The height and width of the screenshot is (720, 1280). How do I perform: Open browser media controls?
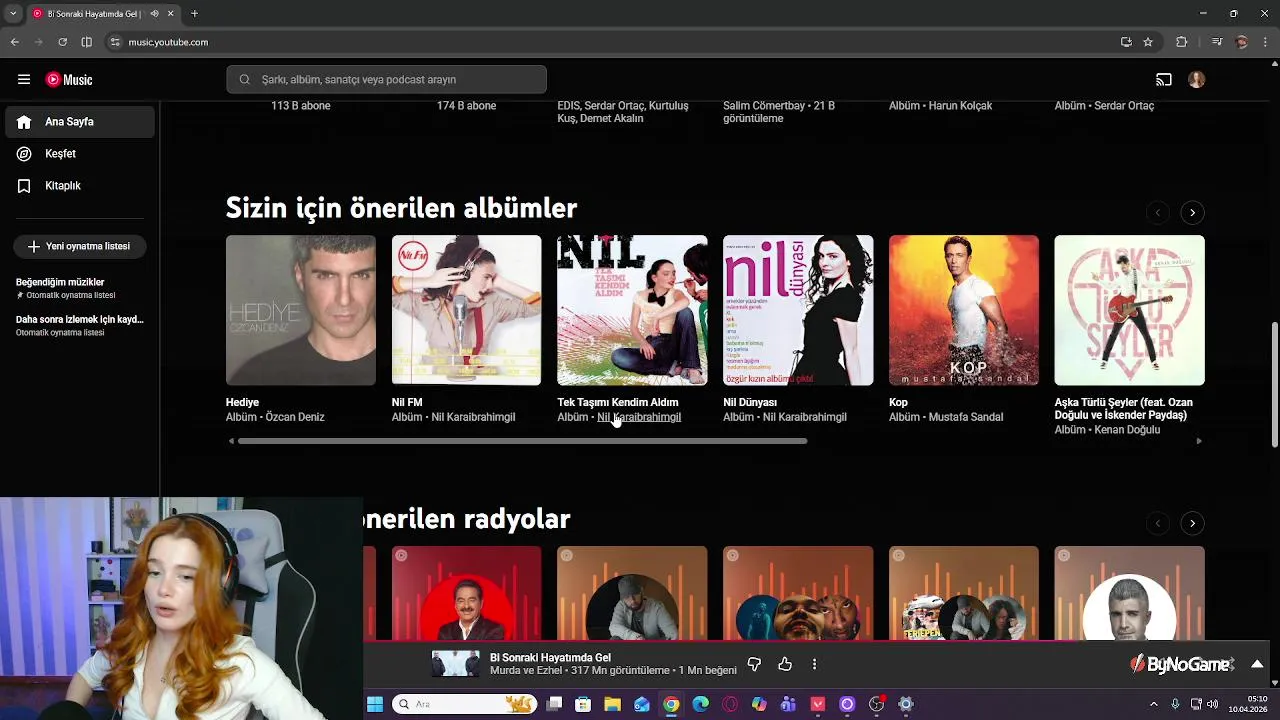point(1217,42)
